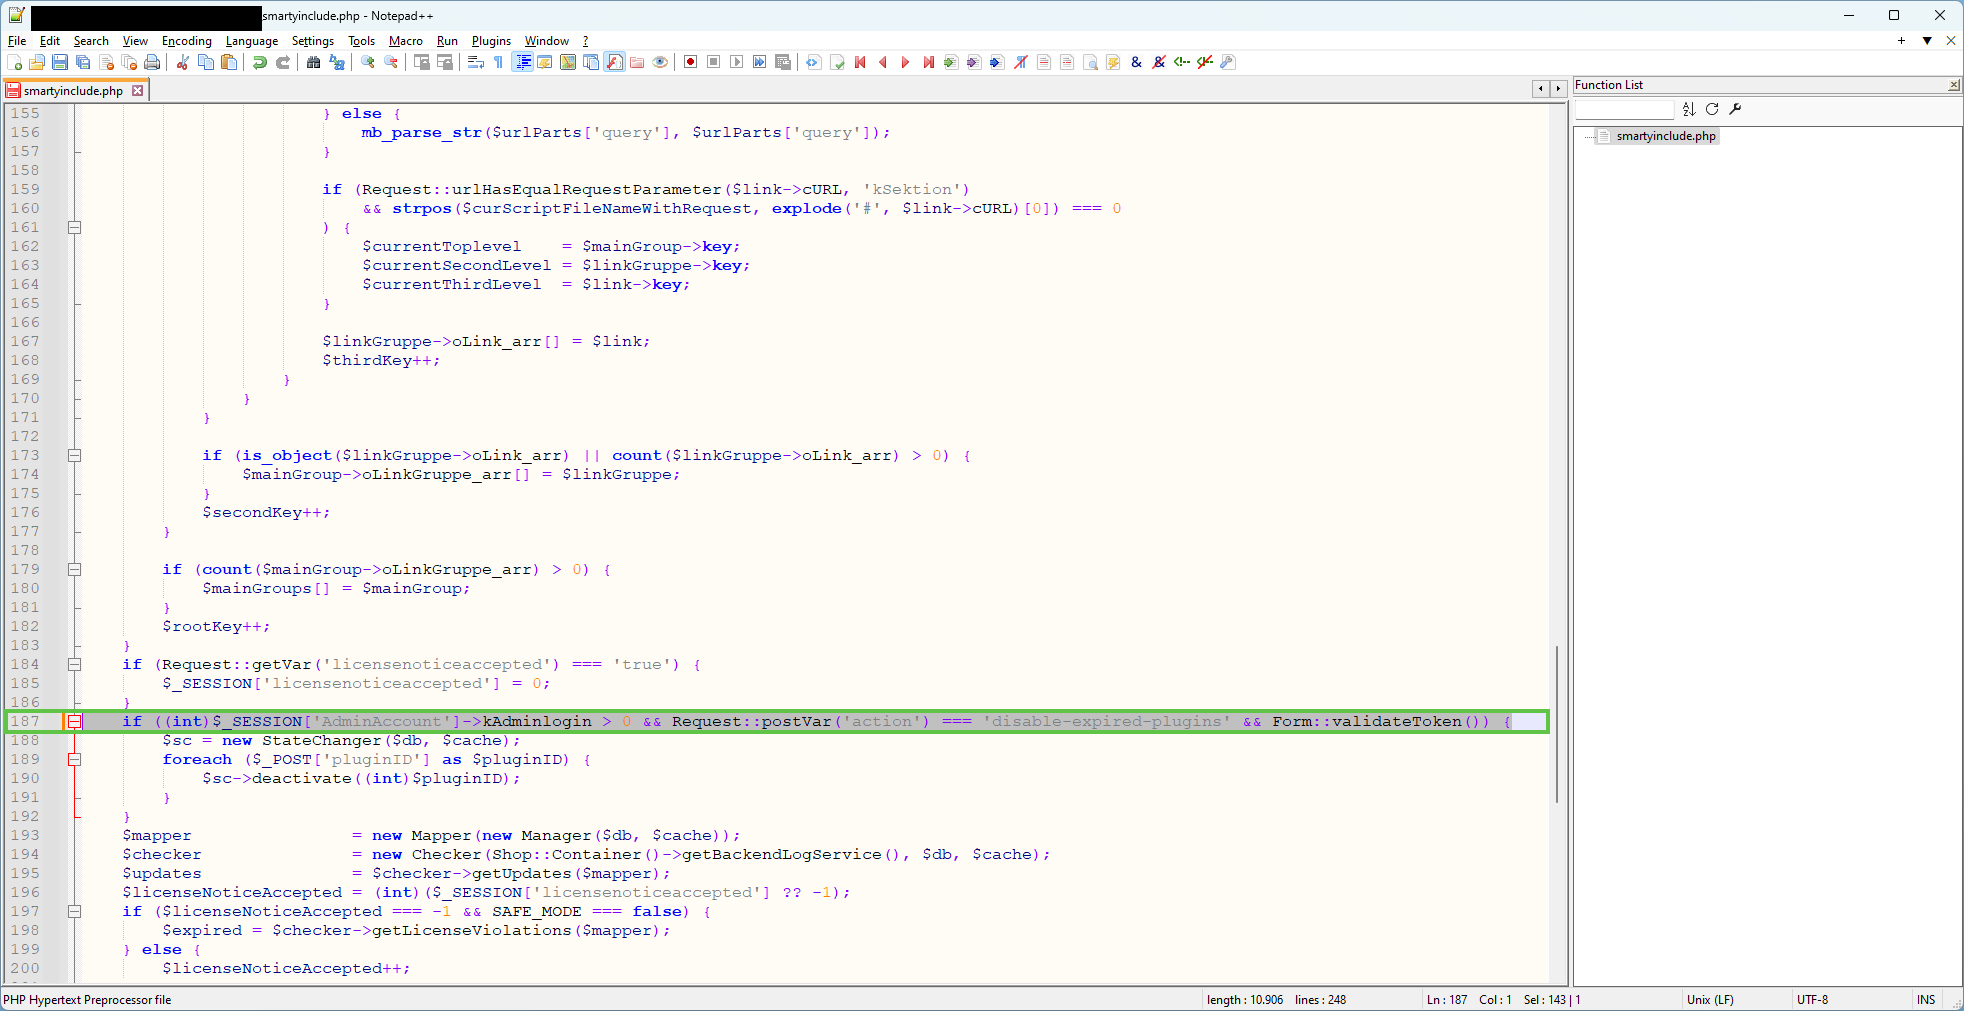Reload the Function List with refresh icon
Image resolution: width=1964 pixels, height=1011 pixels.
coord(1712,109)
